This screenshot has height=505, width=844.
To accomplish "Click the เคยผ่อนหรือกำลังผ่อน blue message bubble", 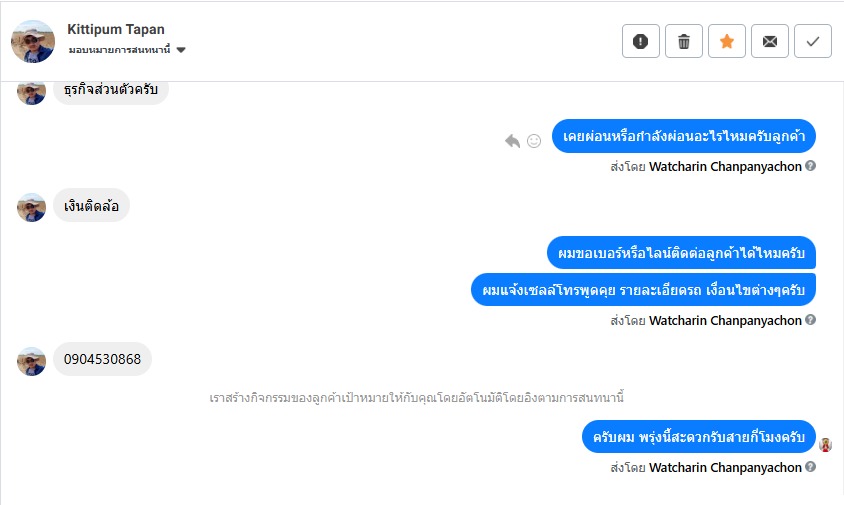I will 684,136.
